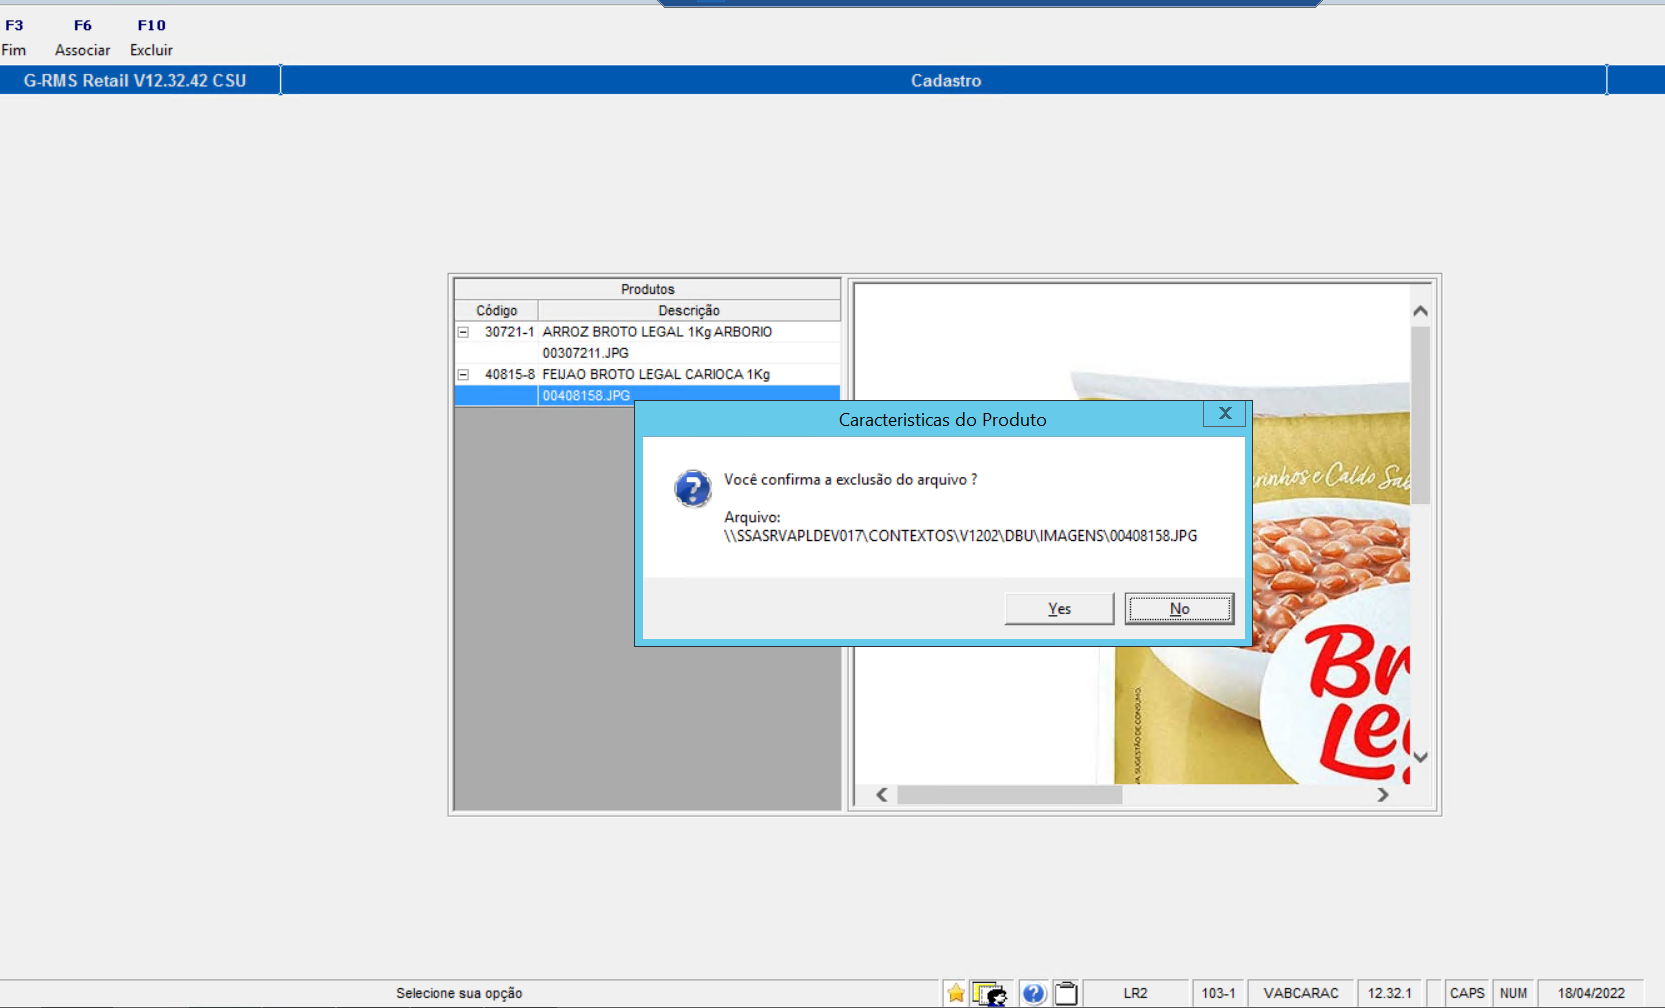Click the 12.32.1 version field
Screen dimensions: 1665x1008
(x=1389, y=993)
